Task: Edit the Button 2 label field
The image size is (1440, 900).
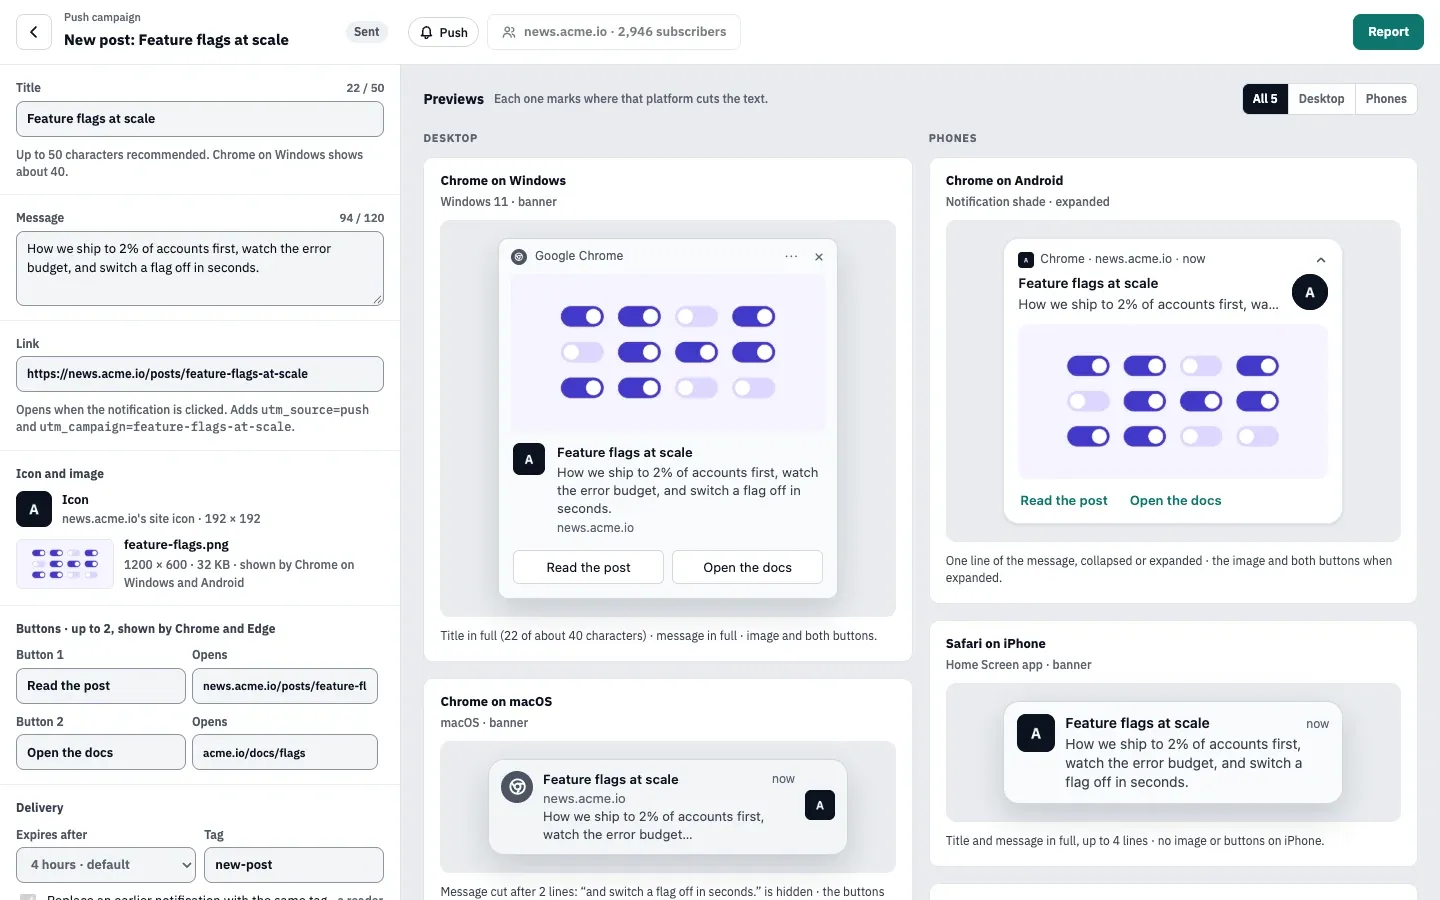Action: [x=101, y=753]
